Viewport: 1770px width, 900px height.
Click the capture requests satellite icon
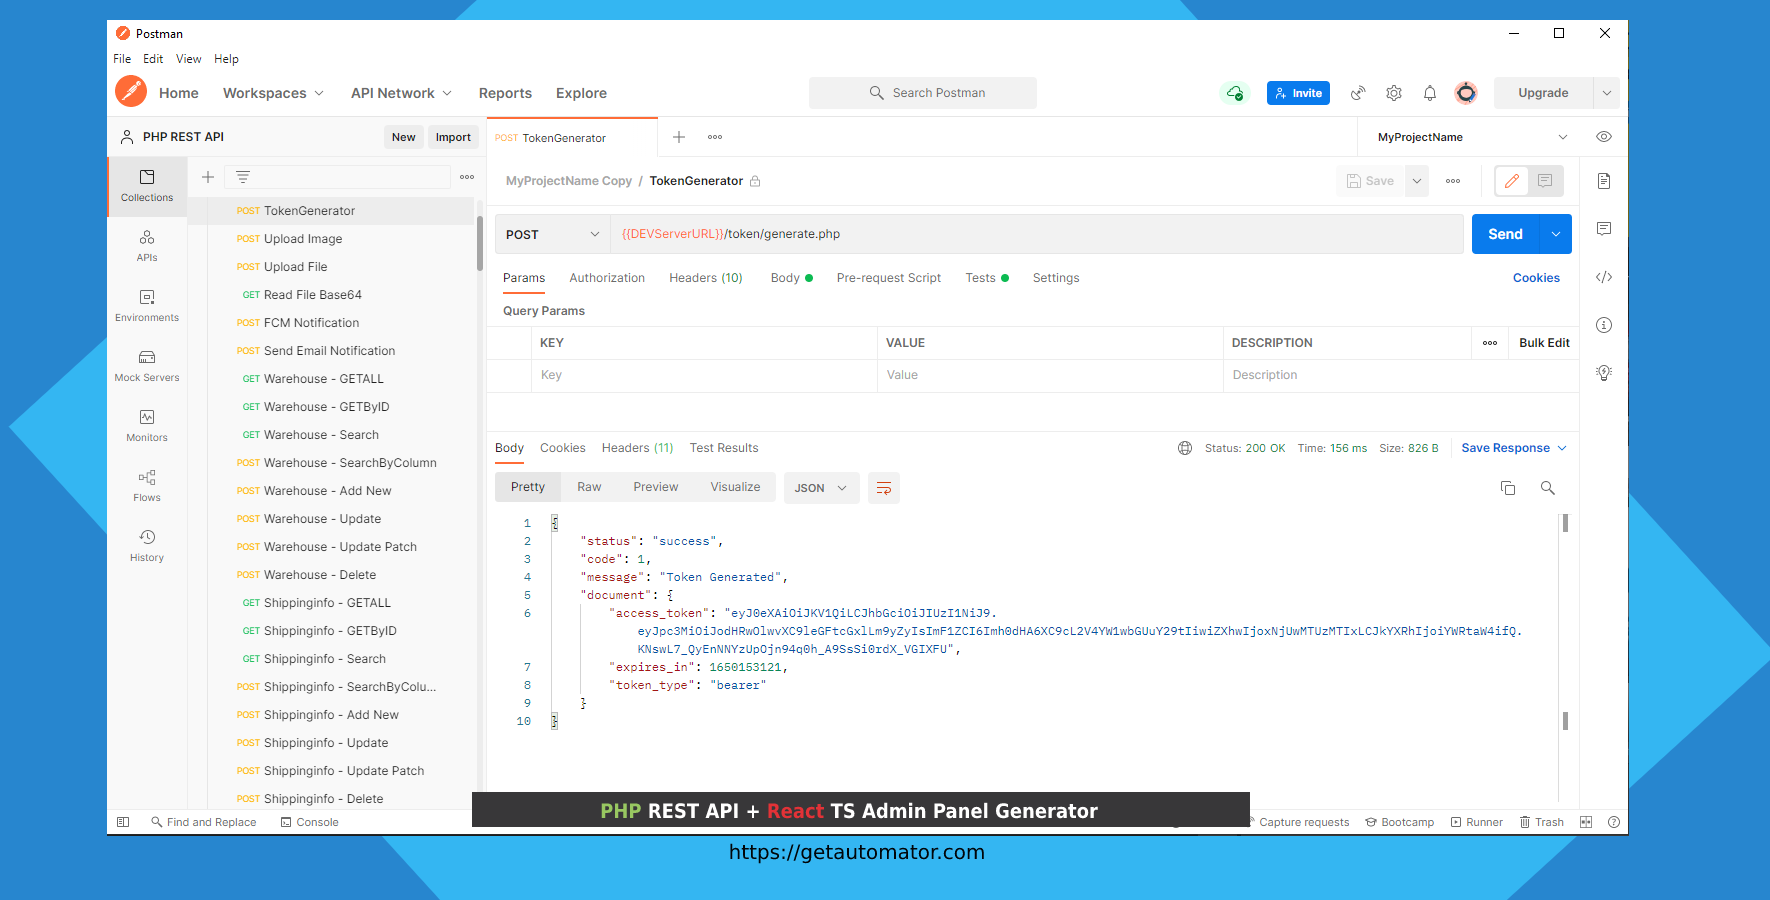click(1358, 93)
